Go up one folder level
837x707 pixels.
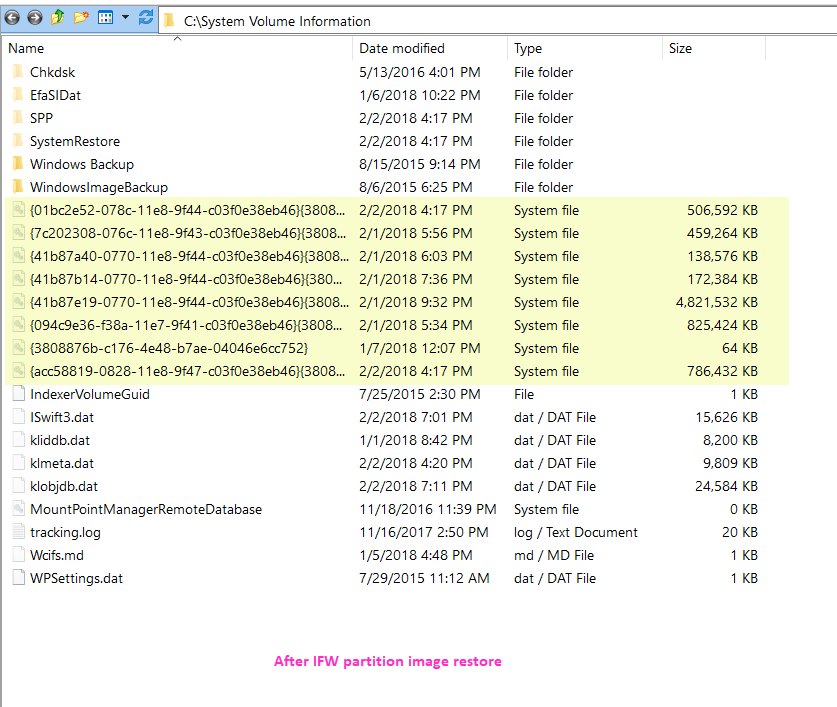(x=58, y=18)
